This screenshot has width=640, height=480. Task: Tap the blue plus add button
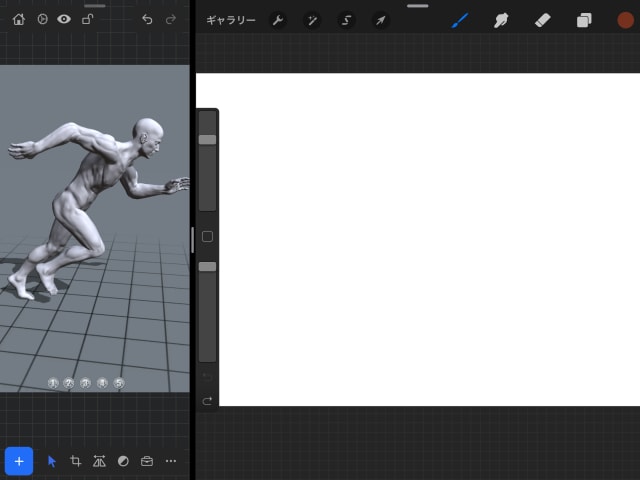[x=19, y=461]
